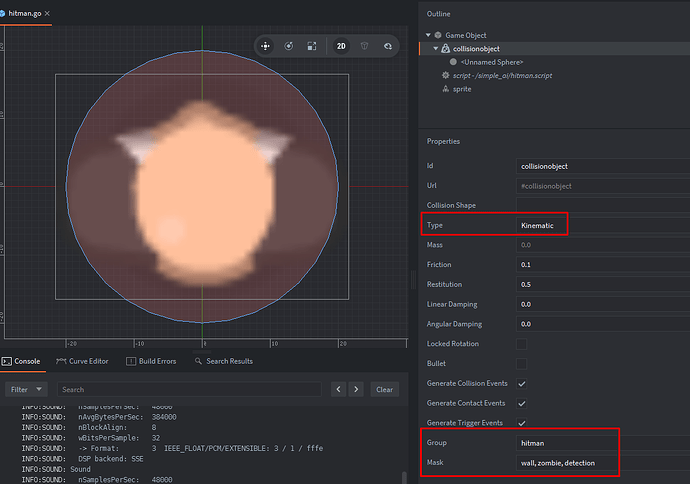Click the Collision Shape field
The width and height of the screenshot is (690, 484).
(603, 205)
